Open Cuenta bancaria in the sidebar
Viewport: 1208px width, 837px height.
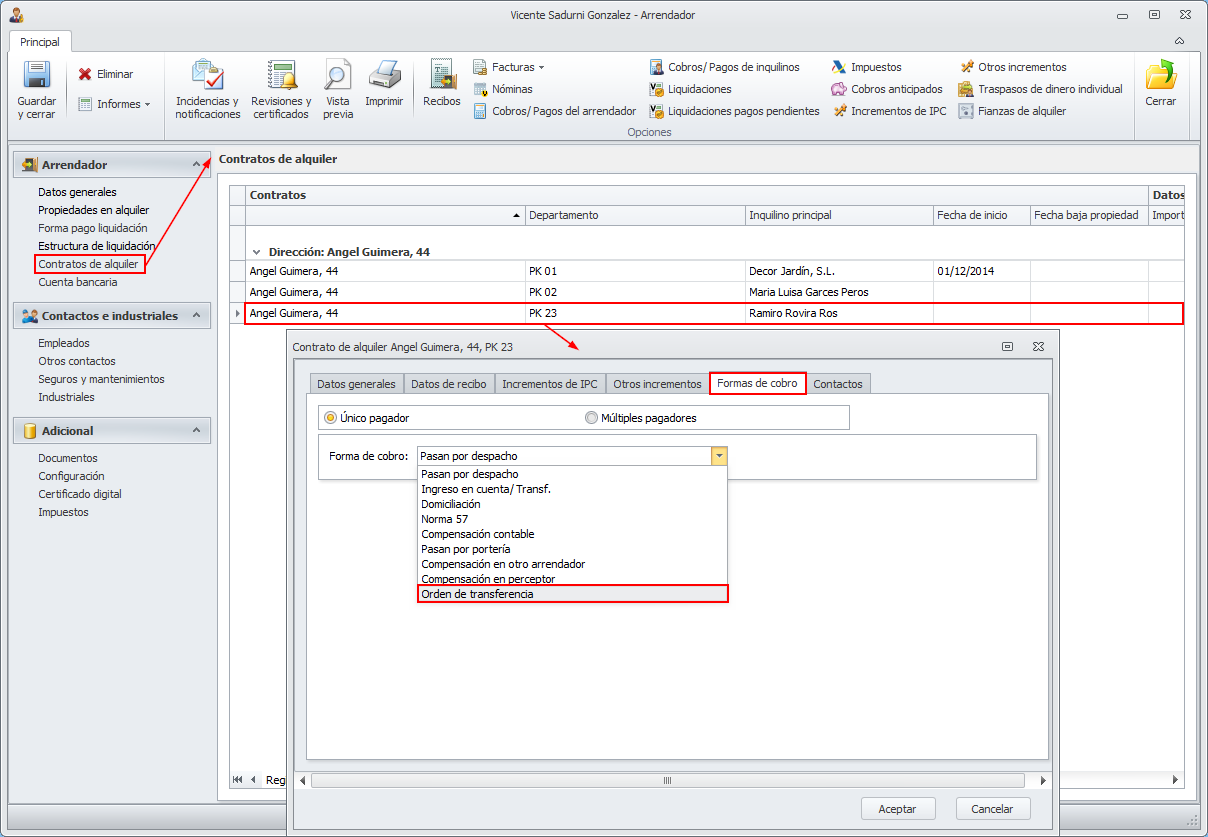tap(78, 282)
